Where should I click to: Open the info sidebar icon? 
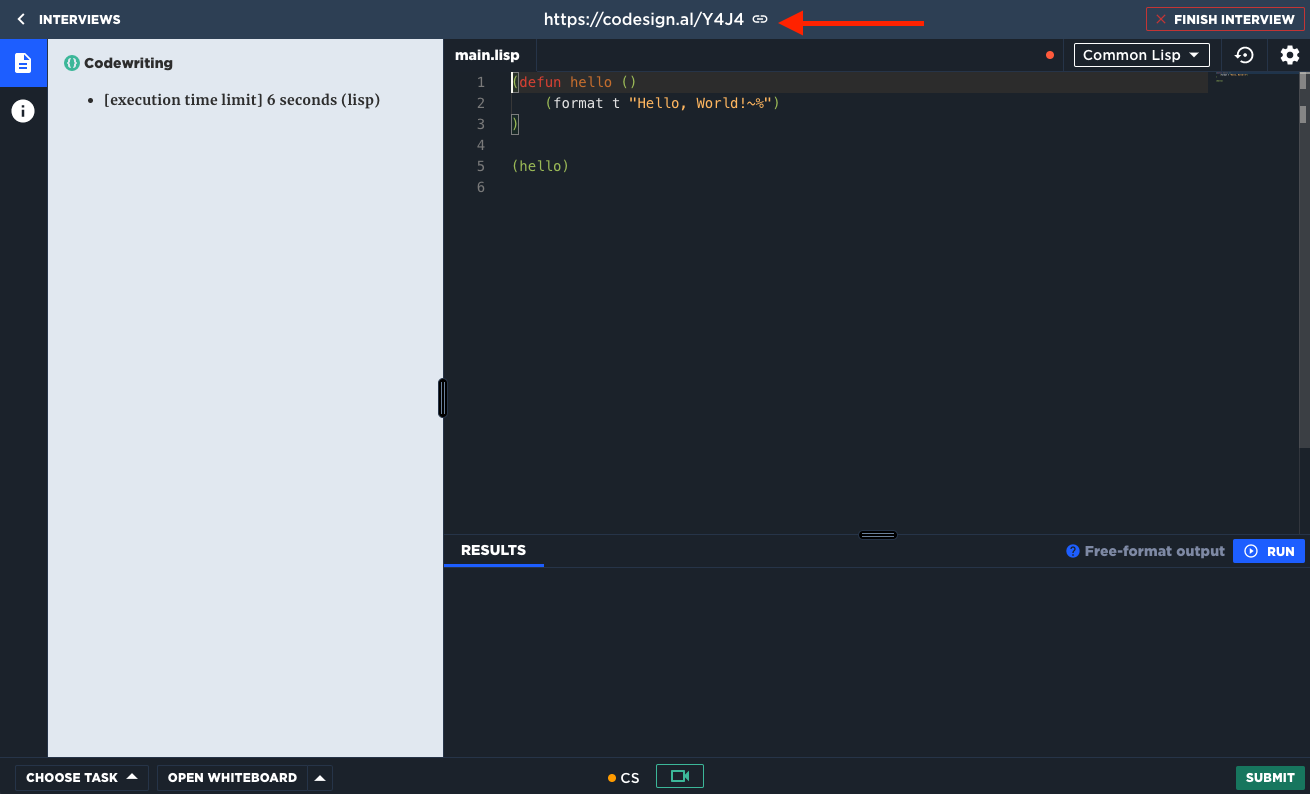coord(23,111)
